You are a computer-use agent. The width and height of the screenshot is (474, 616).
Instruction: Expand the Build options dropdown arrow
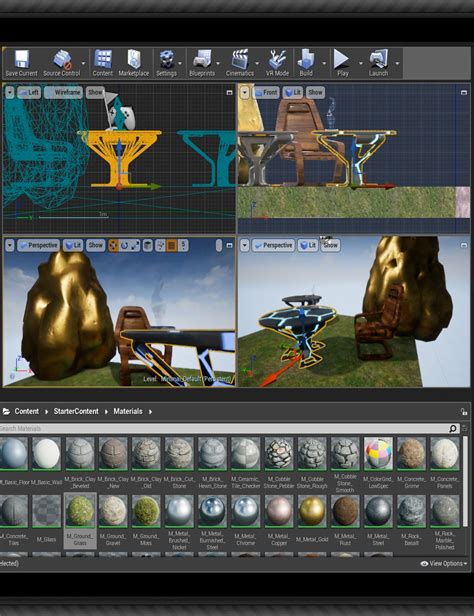pyautogui.click(x=324, y=63)
